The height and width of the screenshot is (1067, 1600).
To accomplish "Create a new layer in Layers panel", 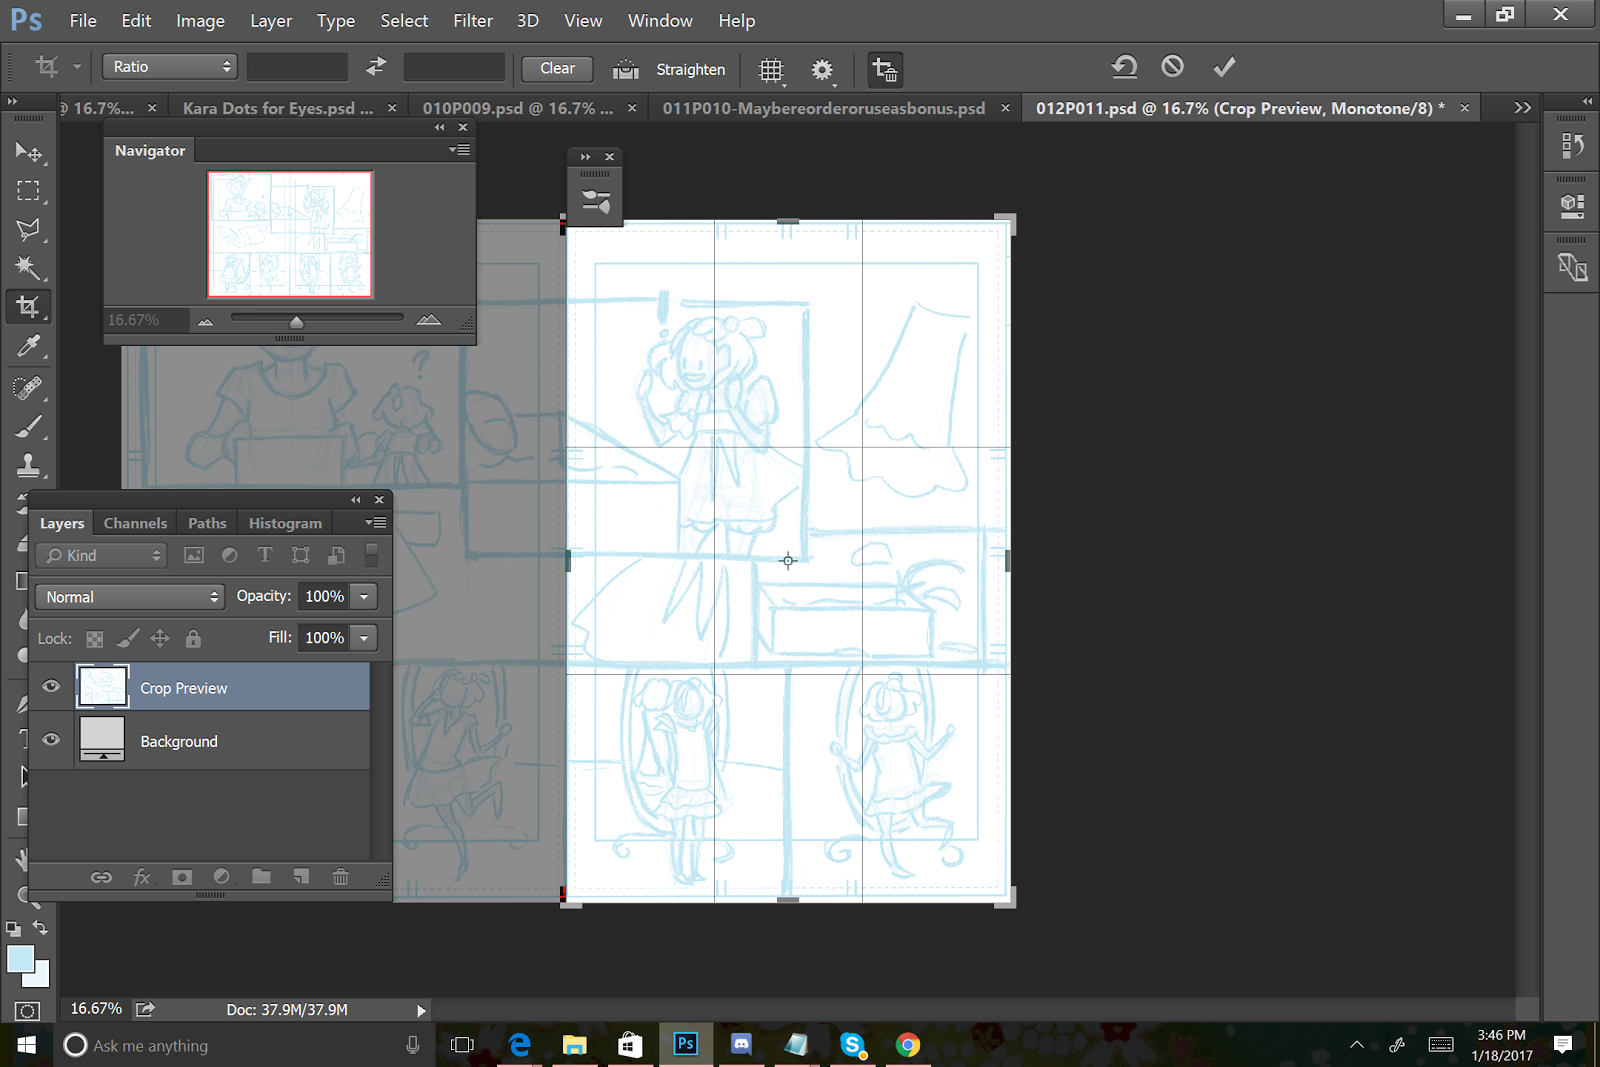I will pos(301,877).
